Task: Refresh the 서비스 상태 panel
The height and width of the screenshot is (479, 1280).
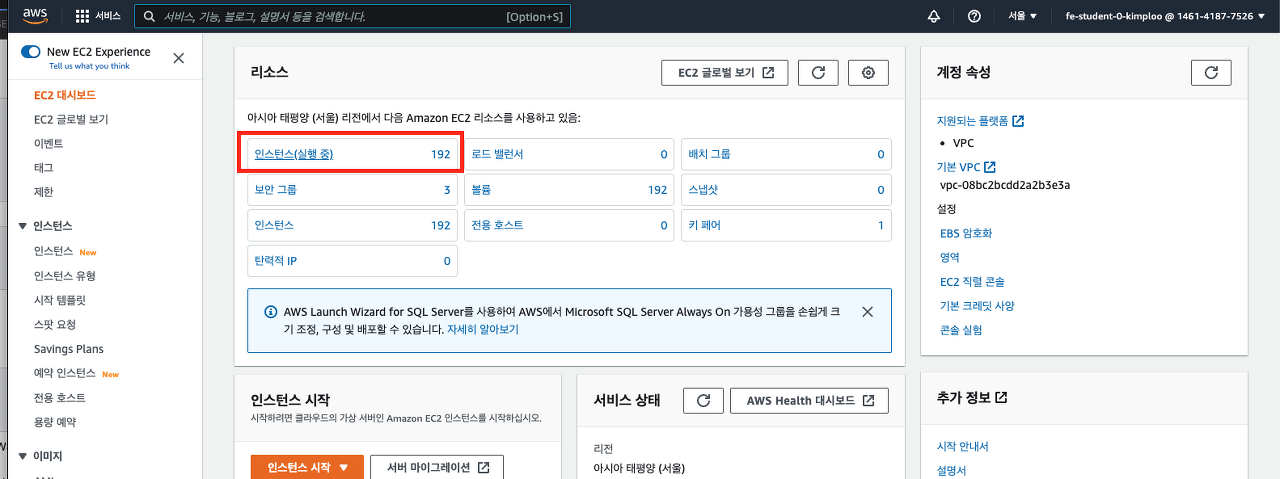Action: (x=703, y=400)
